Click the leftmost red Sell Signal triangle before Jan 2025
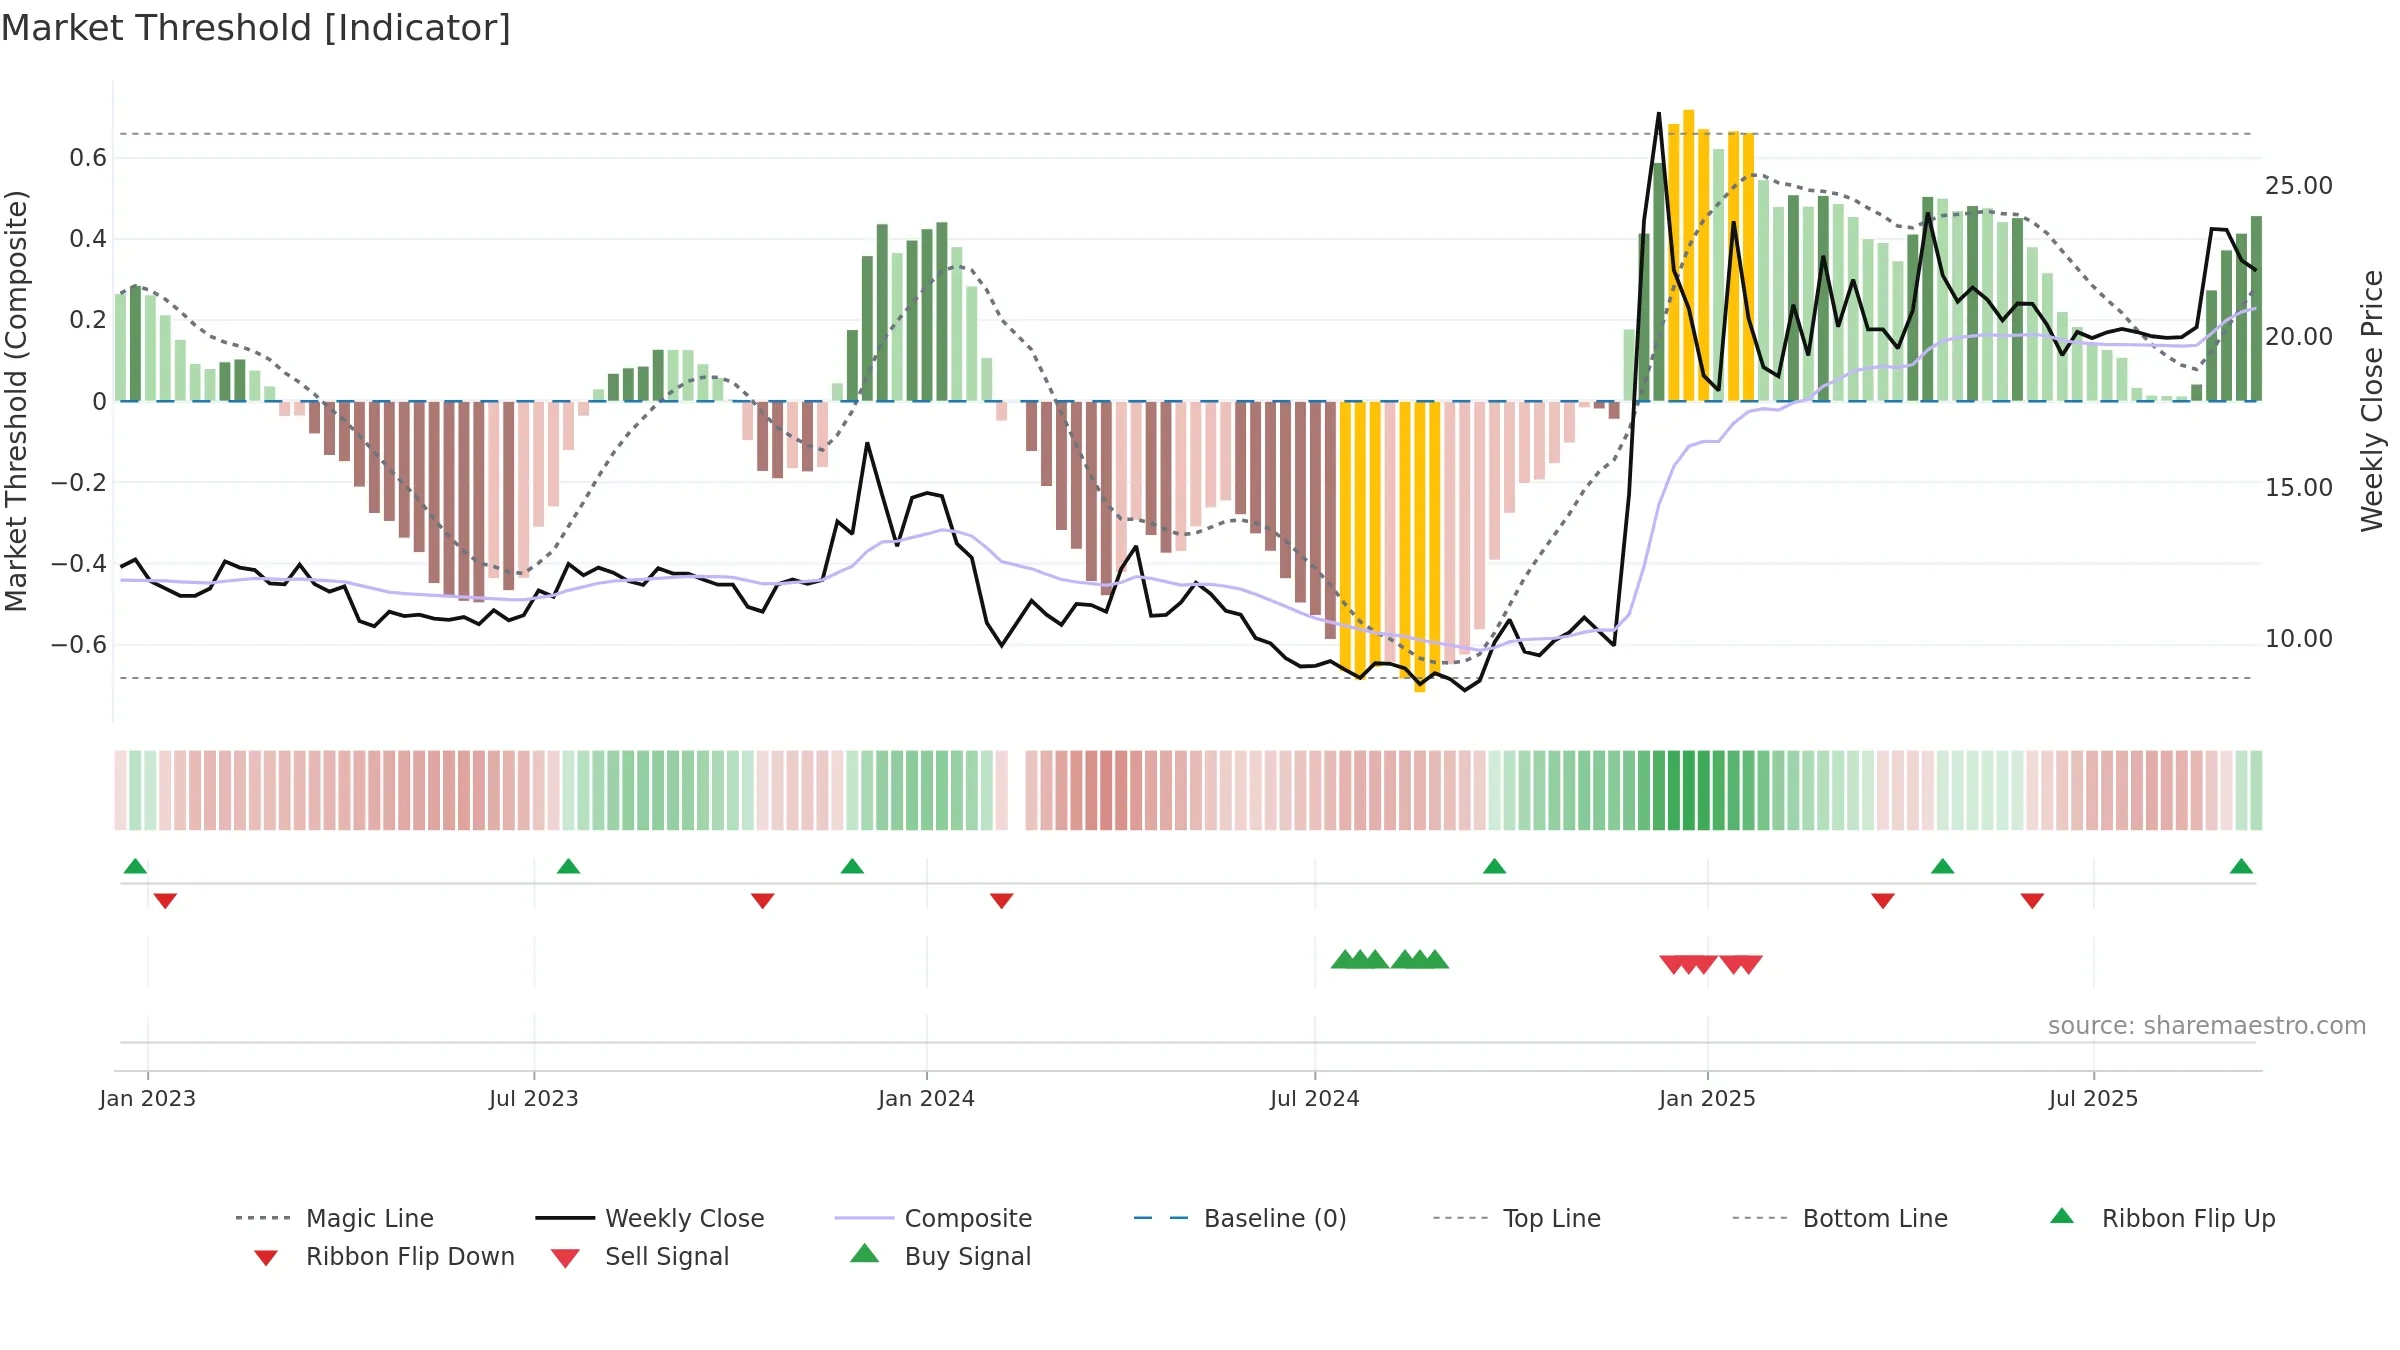 pos(1672,965)
